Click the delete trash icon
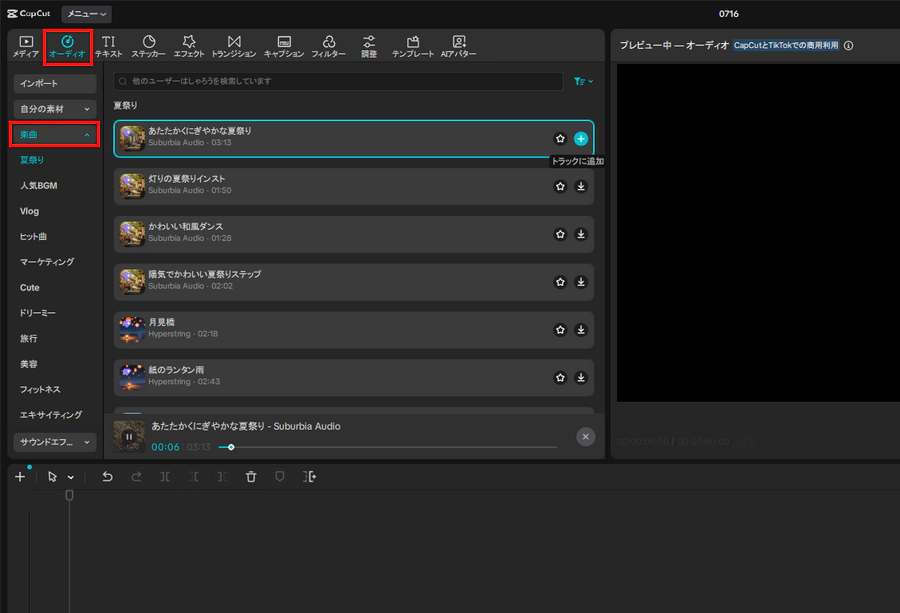Viewport: 900px width, 613px height. click(251, 476)
